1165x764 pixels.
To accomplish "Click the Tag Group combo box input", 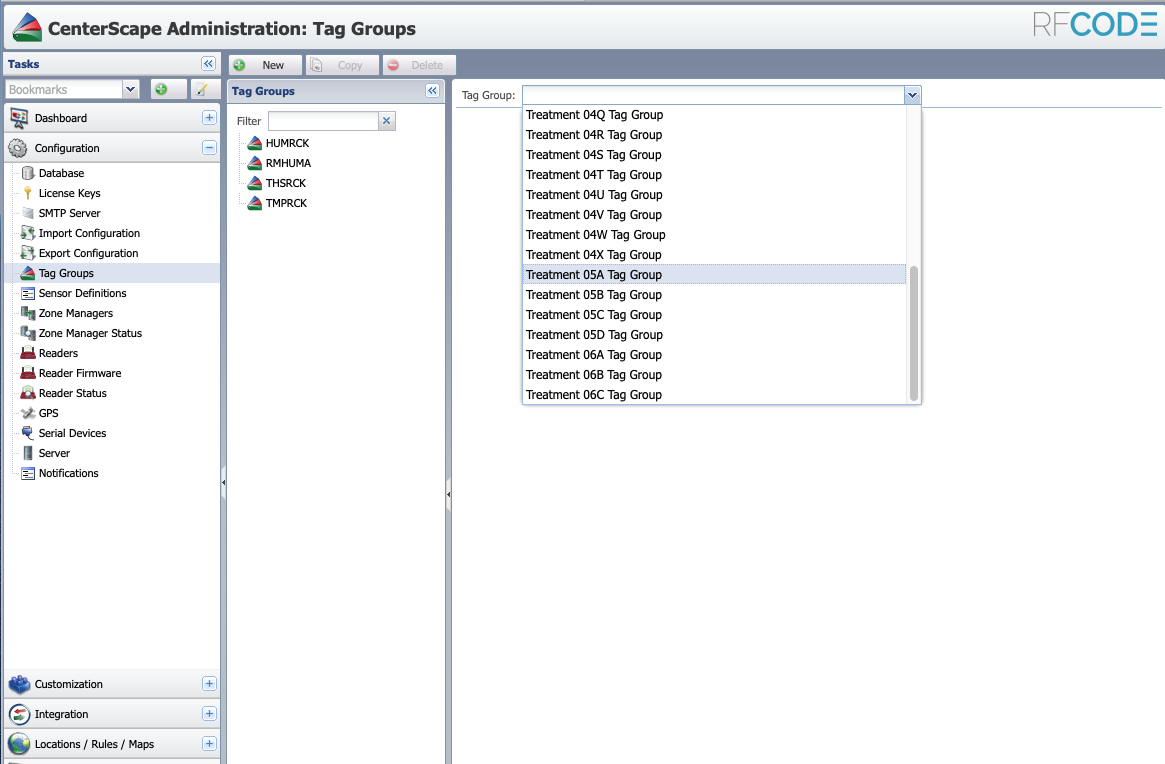I will click(713, 95).
